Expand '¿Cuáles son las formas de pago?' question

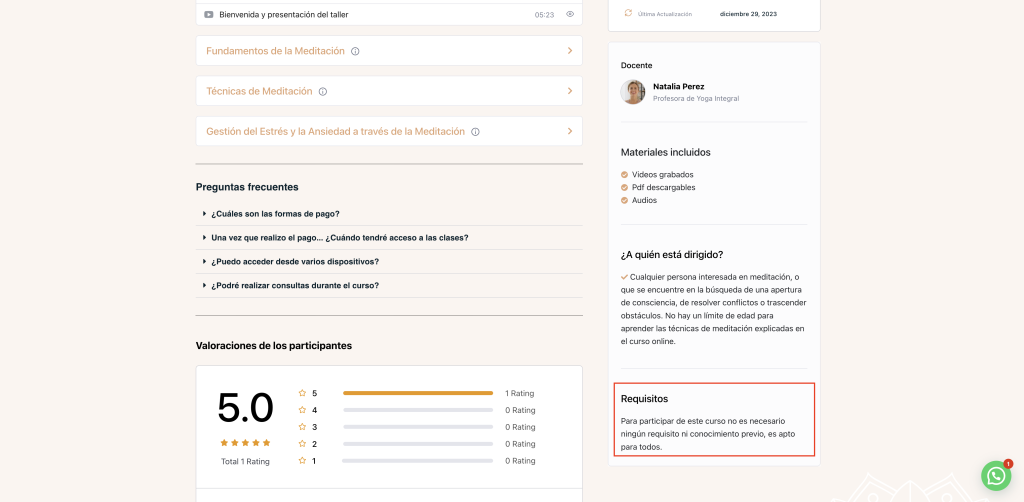(275, 213)
